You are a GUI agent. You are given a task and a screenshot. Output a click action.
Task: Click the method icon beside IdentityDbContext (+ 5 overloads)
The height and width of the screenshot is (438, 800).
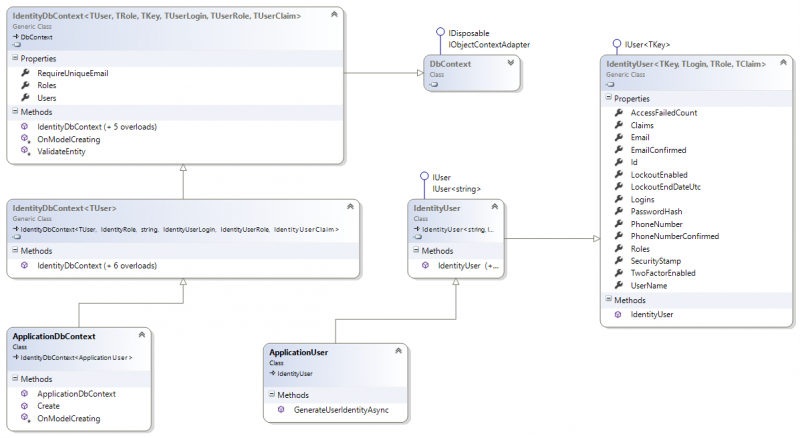click(x=24, y=126)
